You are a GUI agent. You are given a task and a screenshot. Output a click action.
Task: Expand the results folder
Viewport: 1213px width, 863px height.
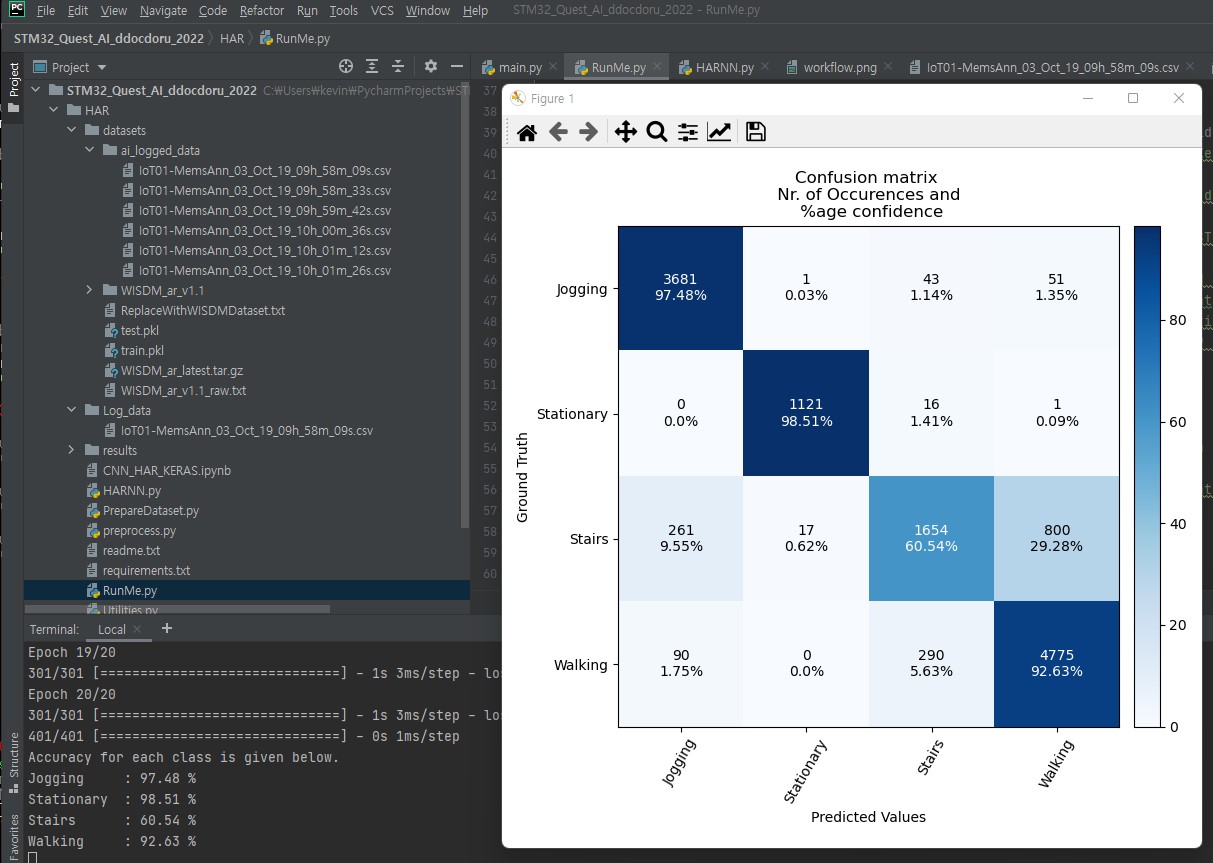click(72, 450)
